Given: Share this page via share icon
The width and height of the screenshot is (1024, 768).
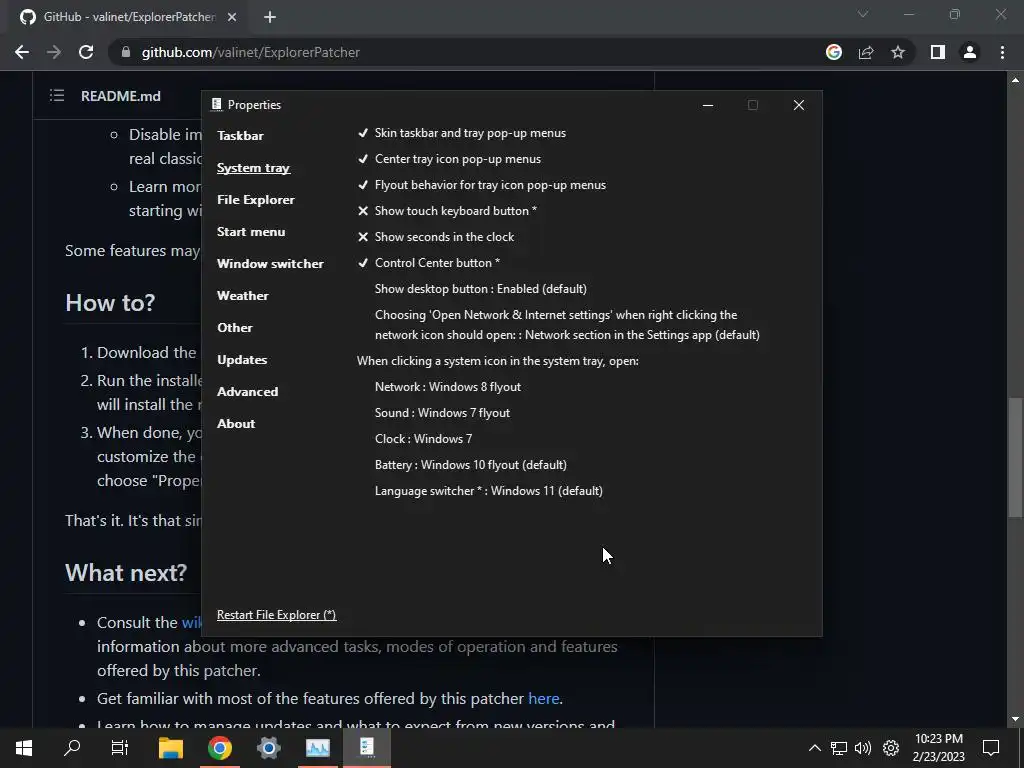Looking at the screenshot, I should coord(866,52).
